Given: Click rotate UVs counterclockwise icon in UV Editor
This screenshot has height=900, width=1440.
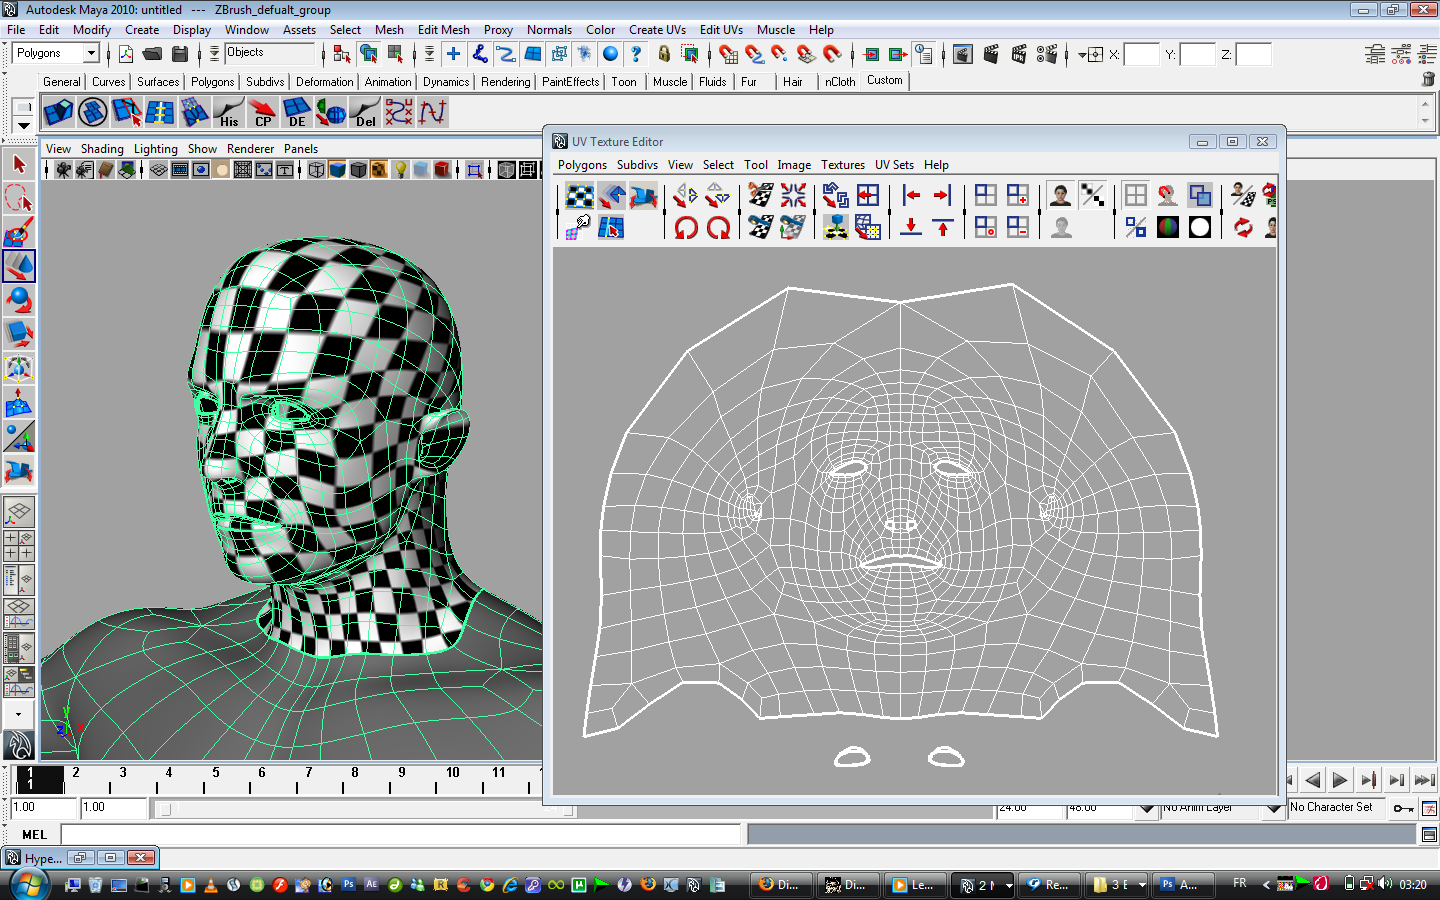Looking at the screenshot, I should pyautogui.click(x=686, y=227).
